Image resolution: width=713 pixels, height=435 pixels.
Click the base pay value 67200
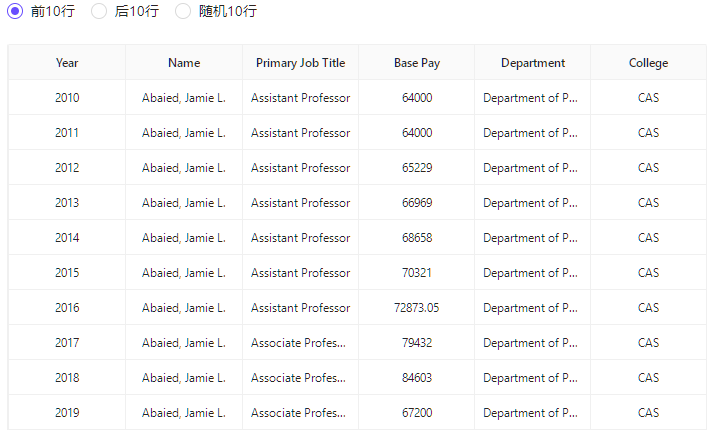pos(417,413)
